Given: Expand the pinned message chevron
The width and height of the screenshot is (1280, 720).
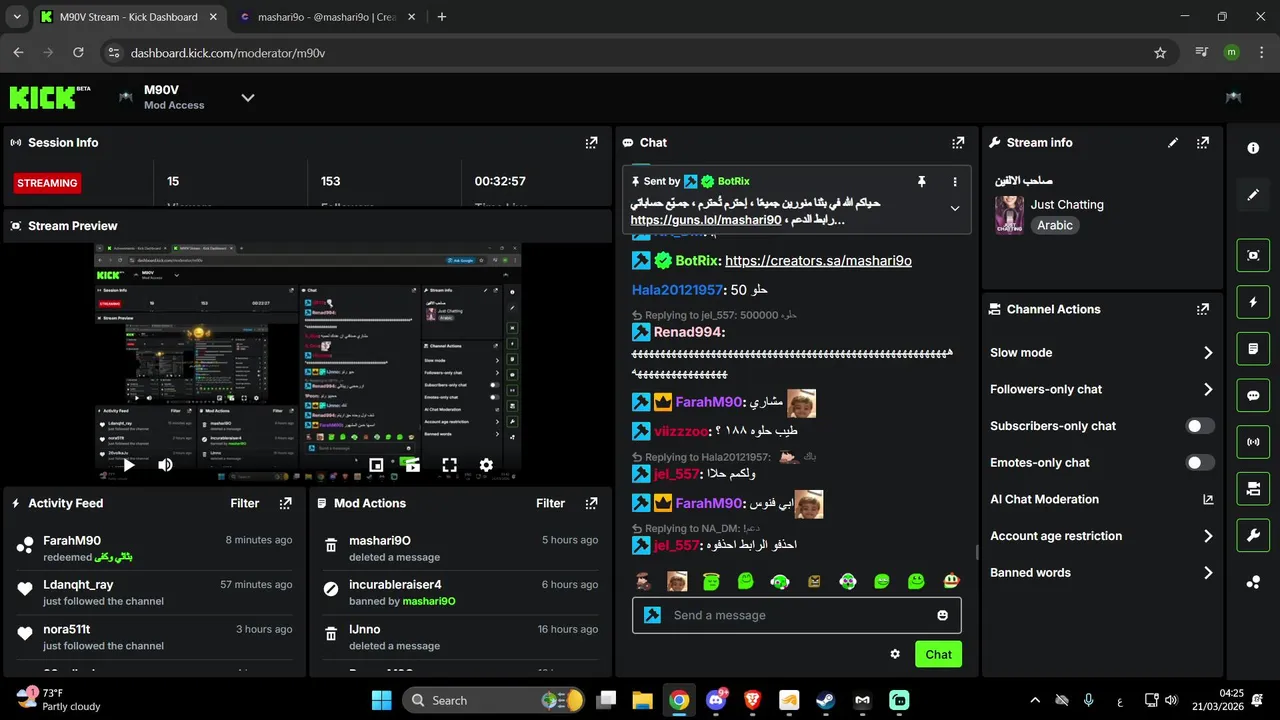Looking at the screenshot, I should click(955, 209).
